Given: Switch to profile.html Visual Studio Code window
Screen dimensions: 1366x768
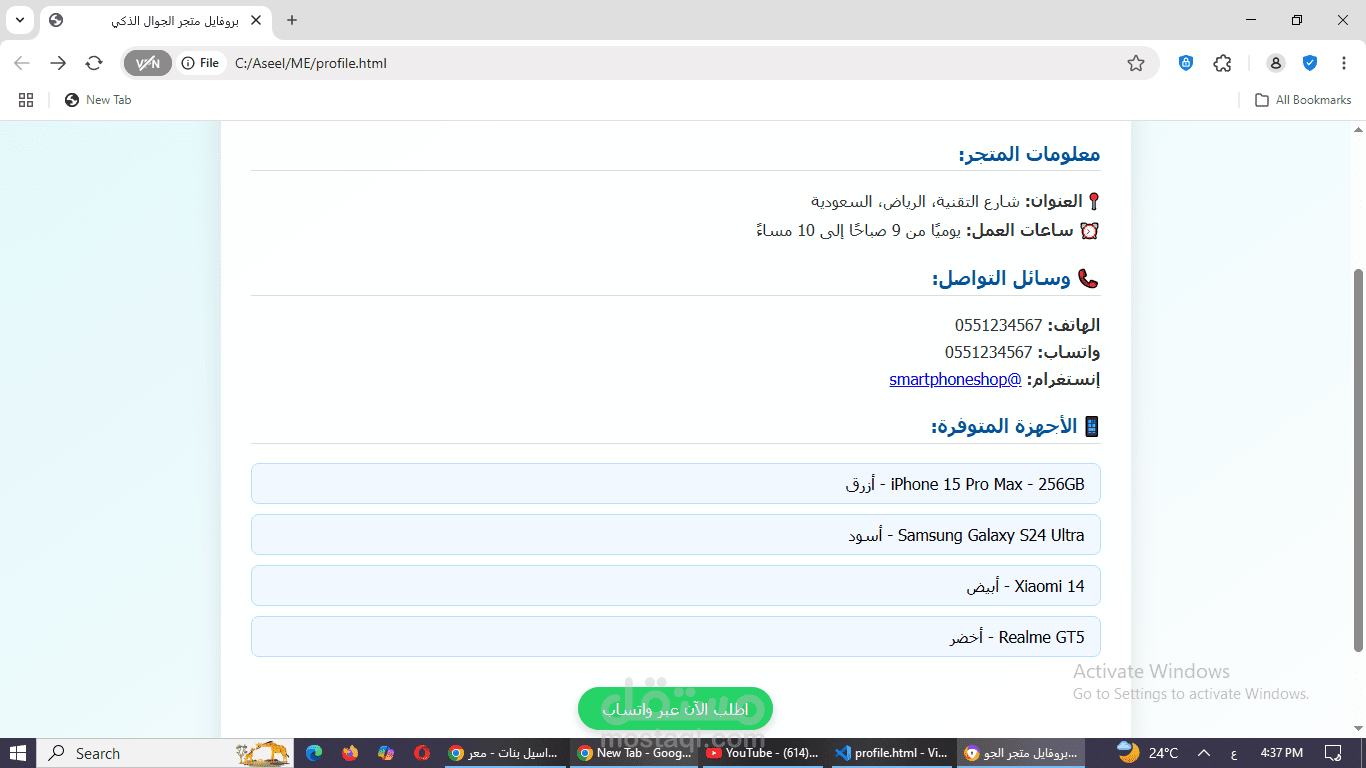Looking at the screenshot, I should (891, 753).
